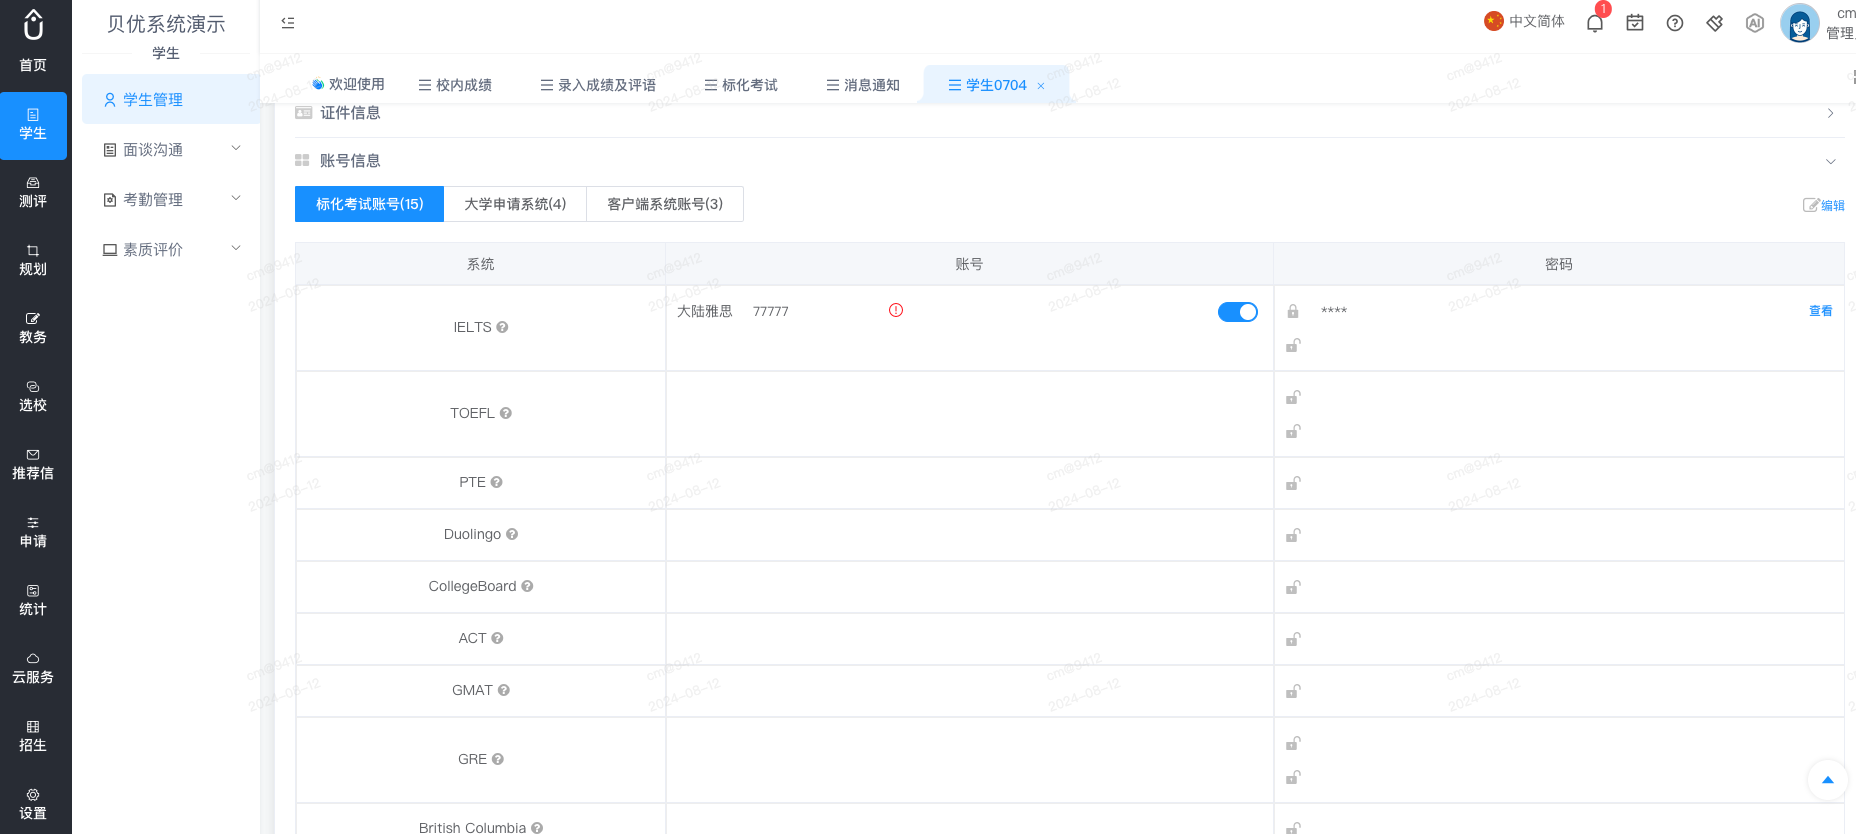The image size is (1856, 834).
Task: Click the back-to-top arrow button
Action: tap(1827, 780)
